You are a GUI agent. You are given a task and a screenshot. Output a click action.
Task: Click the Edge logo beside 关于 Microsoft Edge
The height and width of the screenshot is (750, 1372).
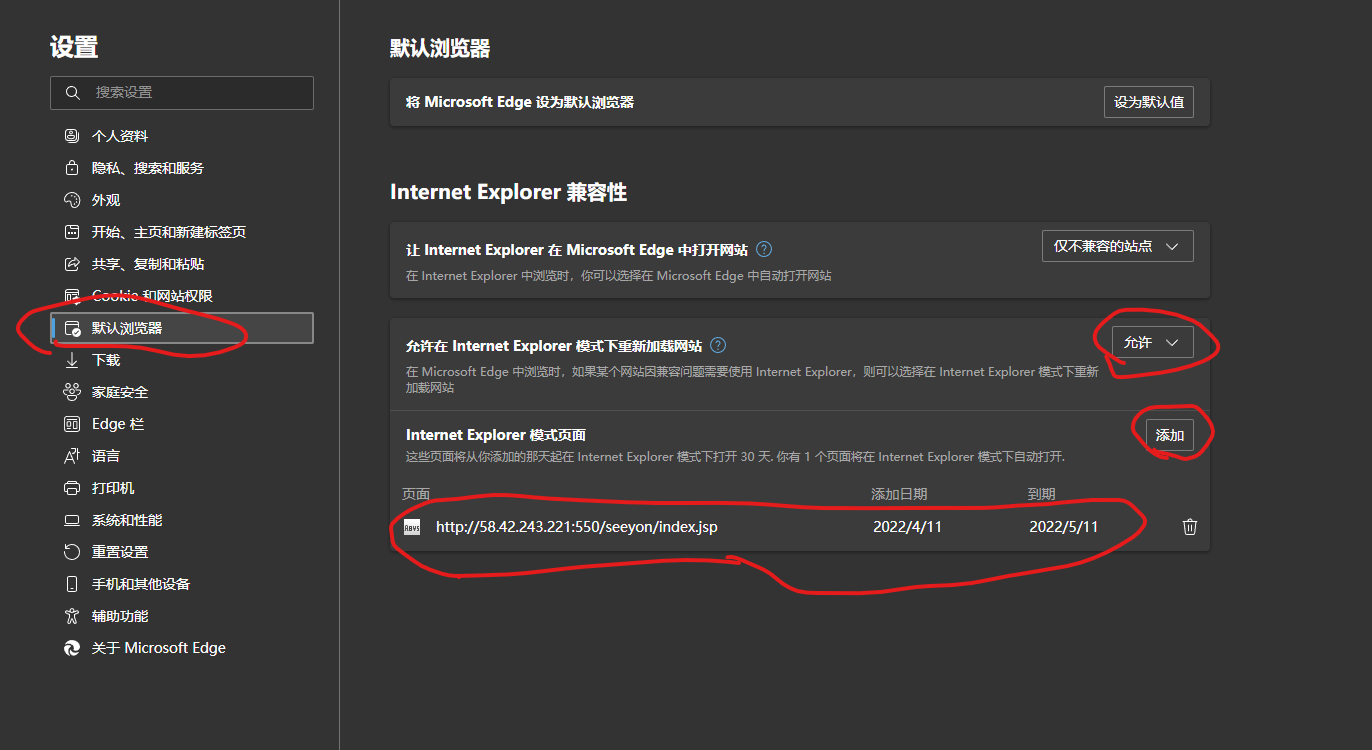tap(72, 648)
